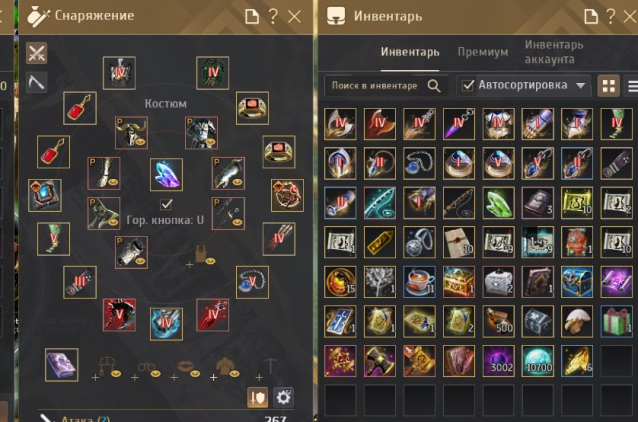Click the grid view icon in inventory

[609, 86]
